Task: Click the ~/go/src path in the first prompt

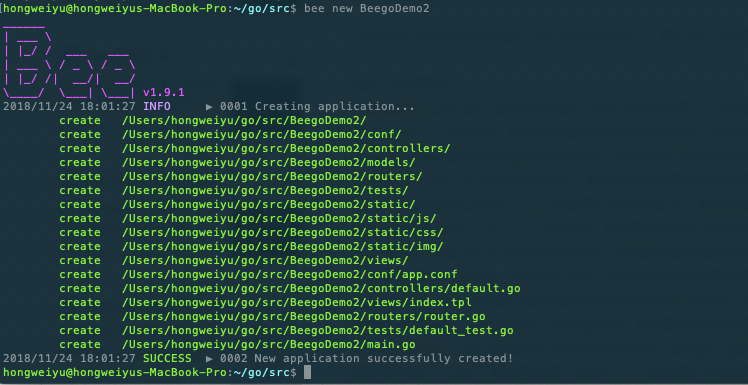Action: [x=261, y=9]
